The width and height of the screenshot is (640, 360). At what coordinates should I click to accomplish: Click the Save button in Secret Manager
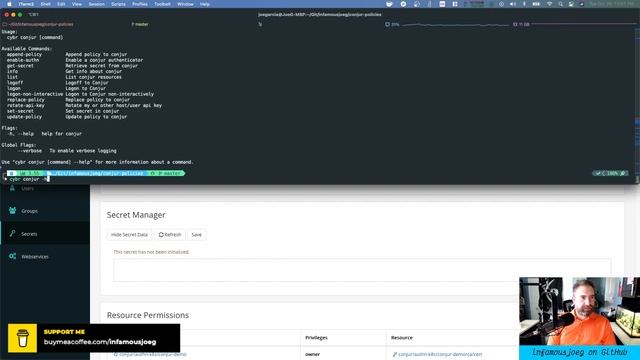pyautogui.click(x=197, y=235)
